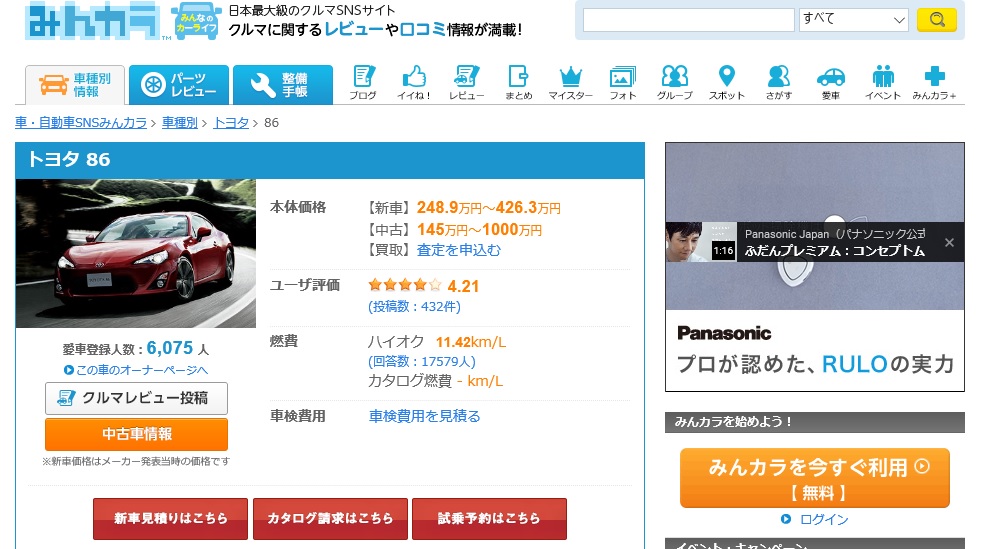
Task: Click the イイね! thumbs-up icon
Action: click(414, 82)
